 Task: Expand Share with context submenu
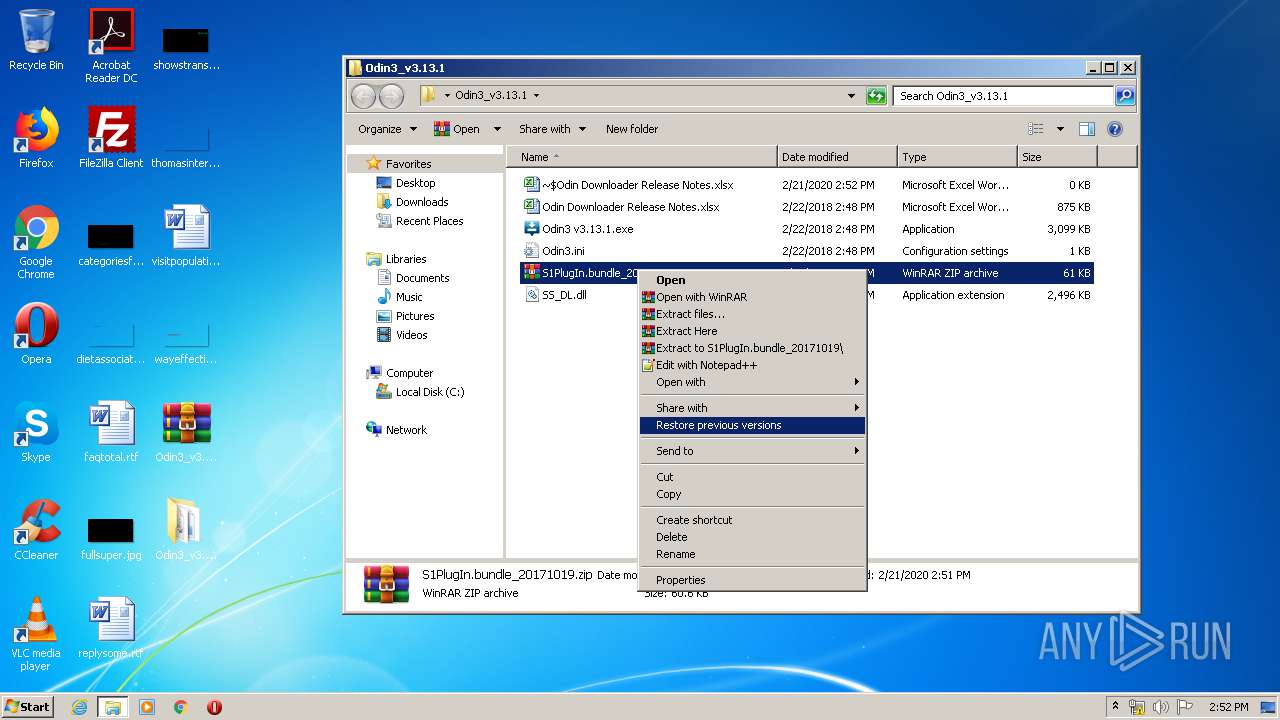click(752, 408)
